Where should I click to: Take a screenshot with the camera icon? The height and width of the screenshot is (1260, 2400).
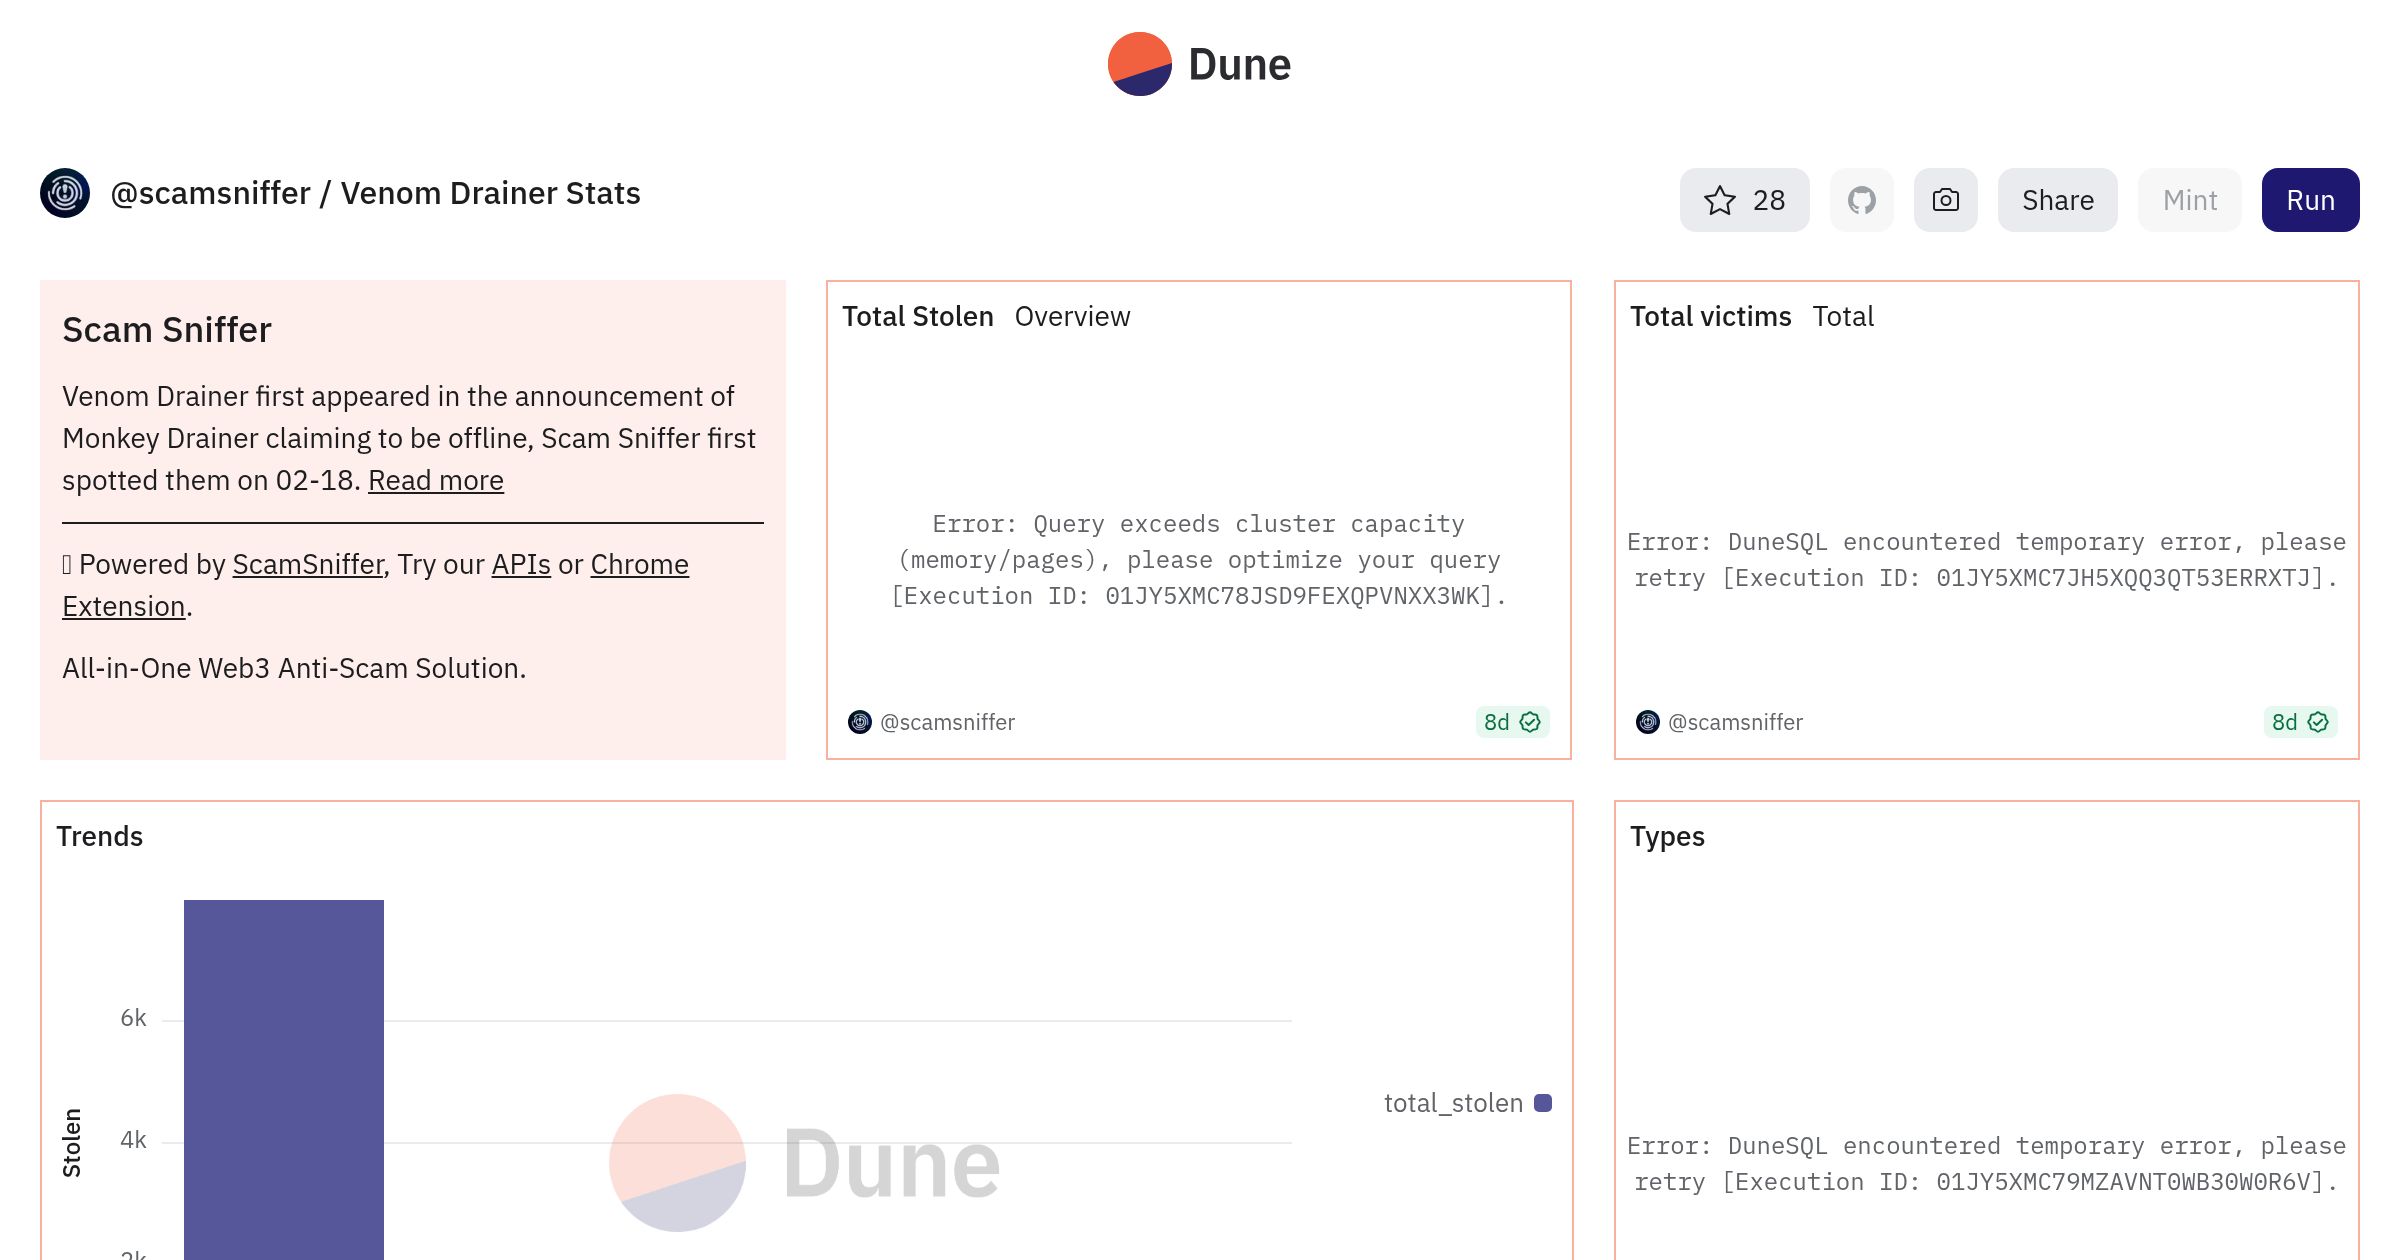1945,200
